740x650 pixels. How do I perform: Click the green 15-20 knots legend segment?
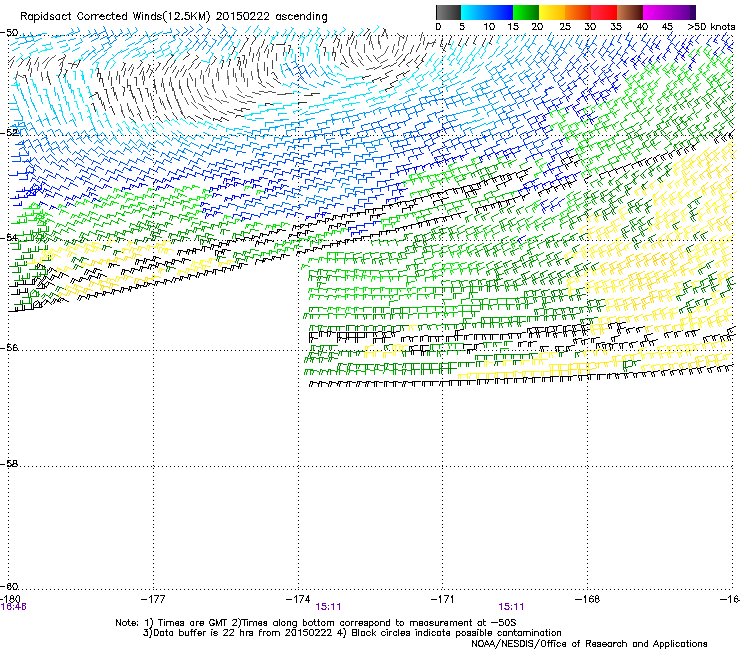click(526, 12)
